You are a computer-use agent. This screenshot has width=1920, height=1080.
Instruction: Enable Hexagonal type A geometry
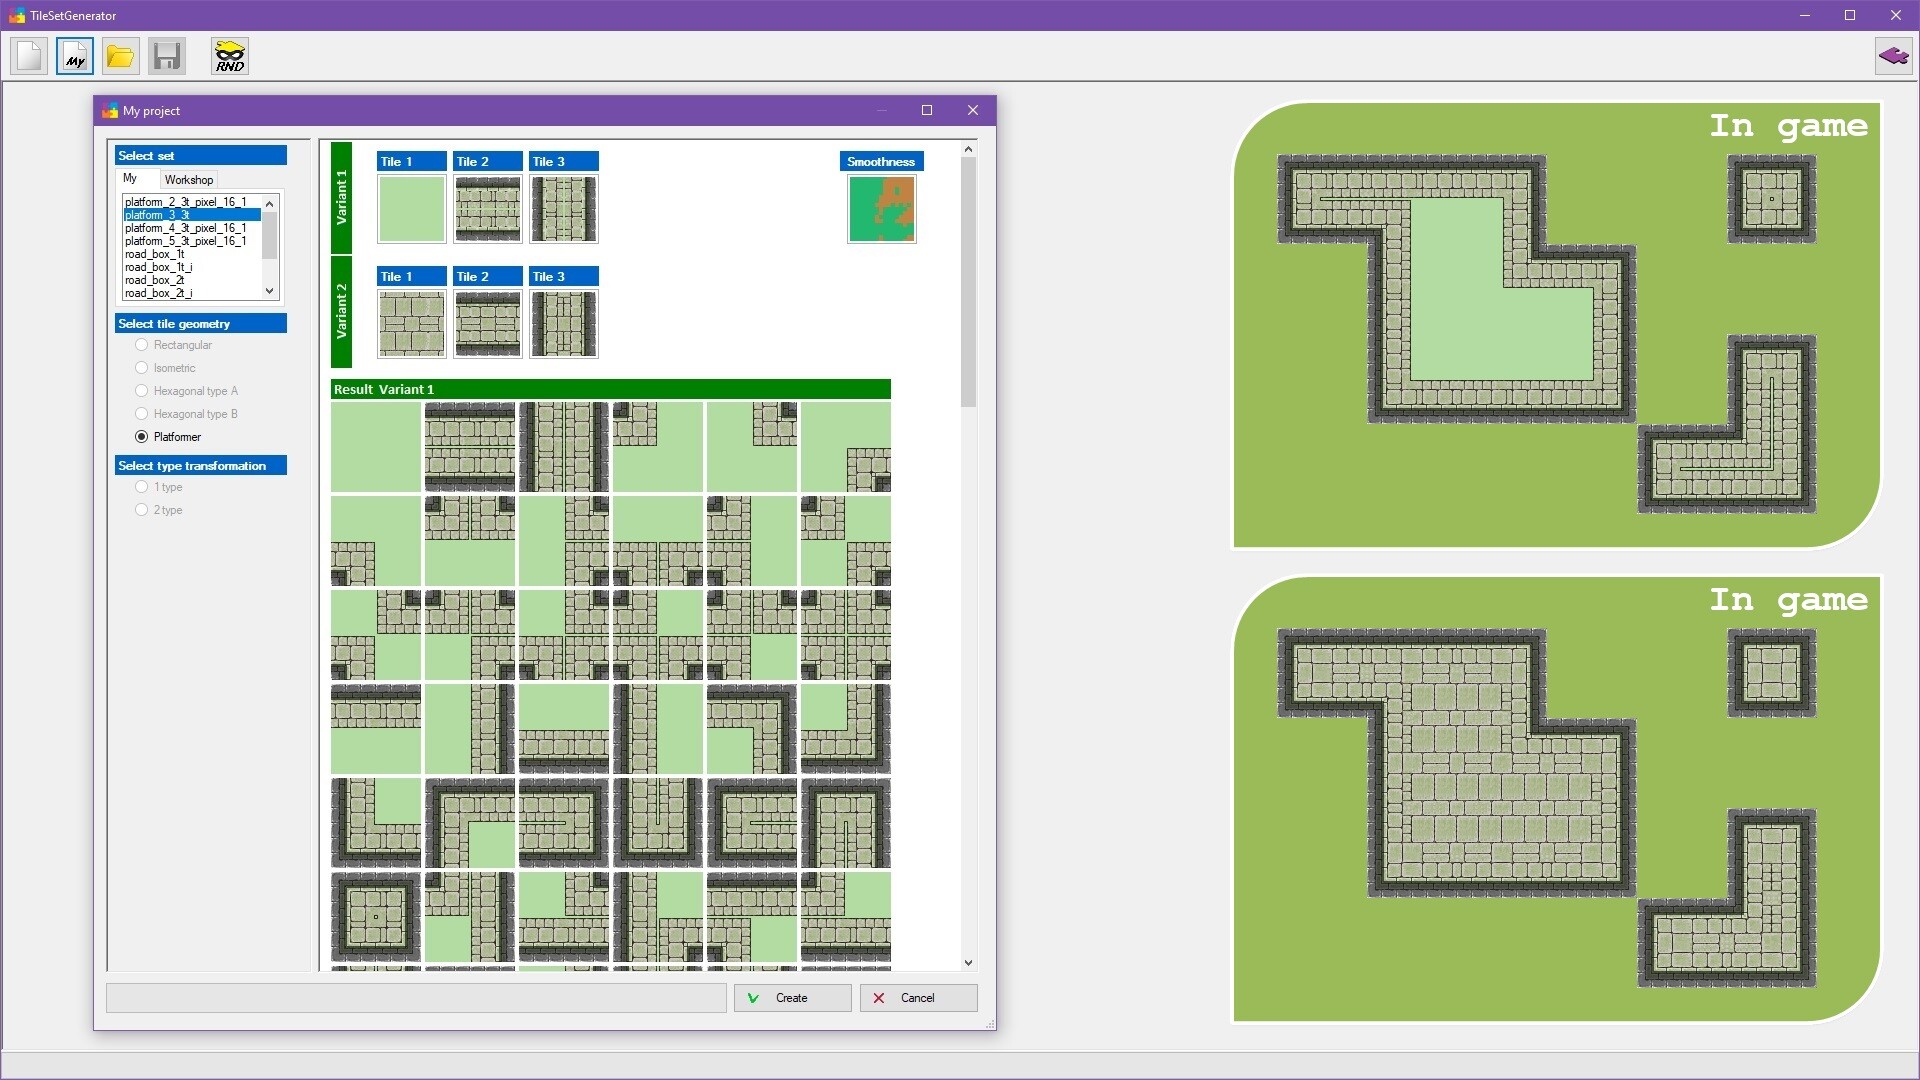point(141,390)
